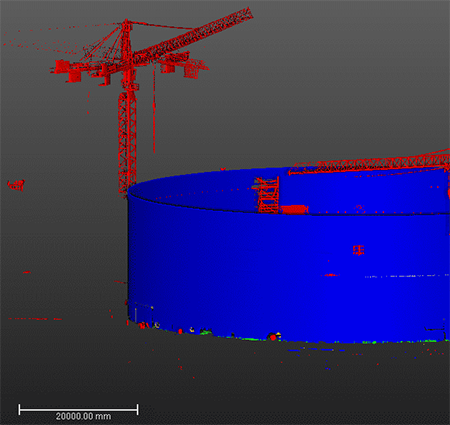The image size is (450, 425).
Task: Click the 20000.00 mm scale bar label
Action: 83,416
